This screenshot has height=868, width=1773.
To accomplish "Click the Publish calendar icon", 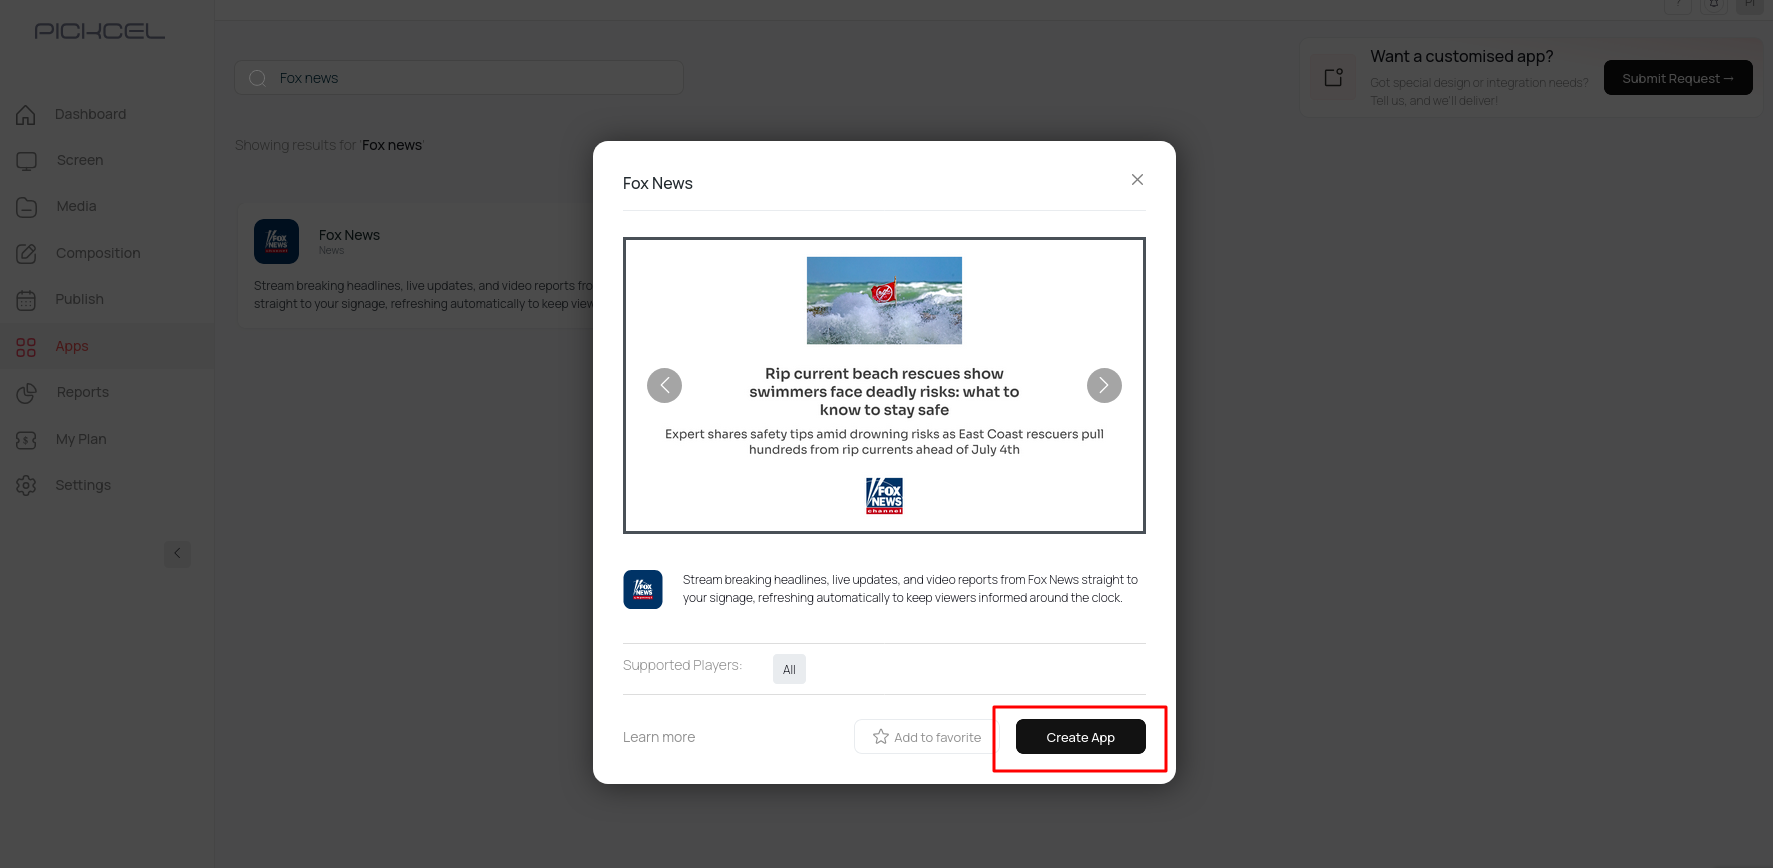I will tap(26, 299).
